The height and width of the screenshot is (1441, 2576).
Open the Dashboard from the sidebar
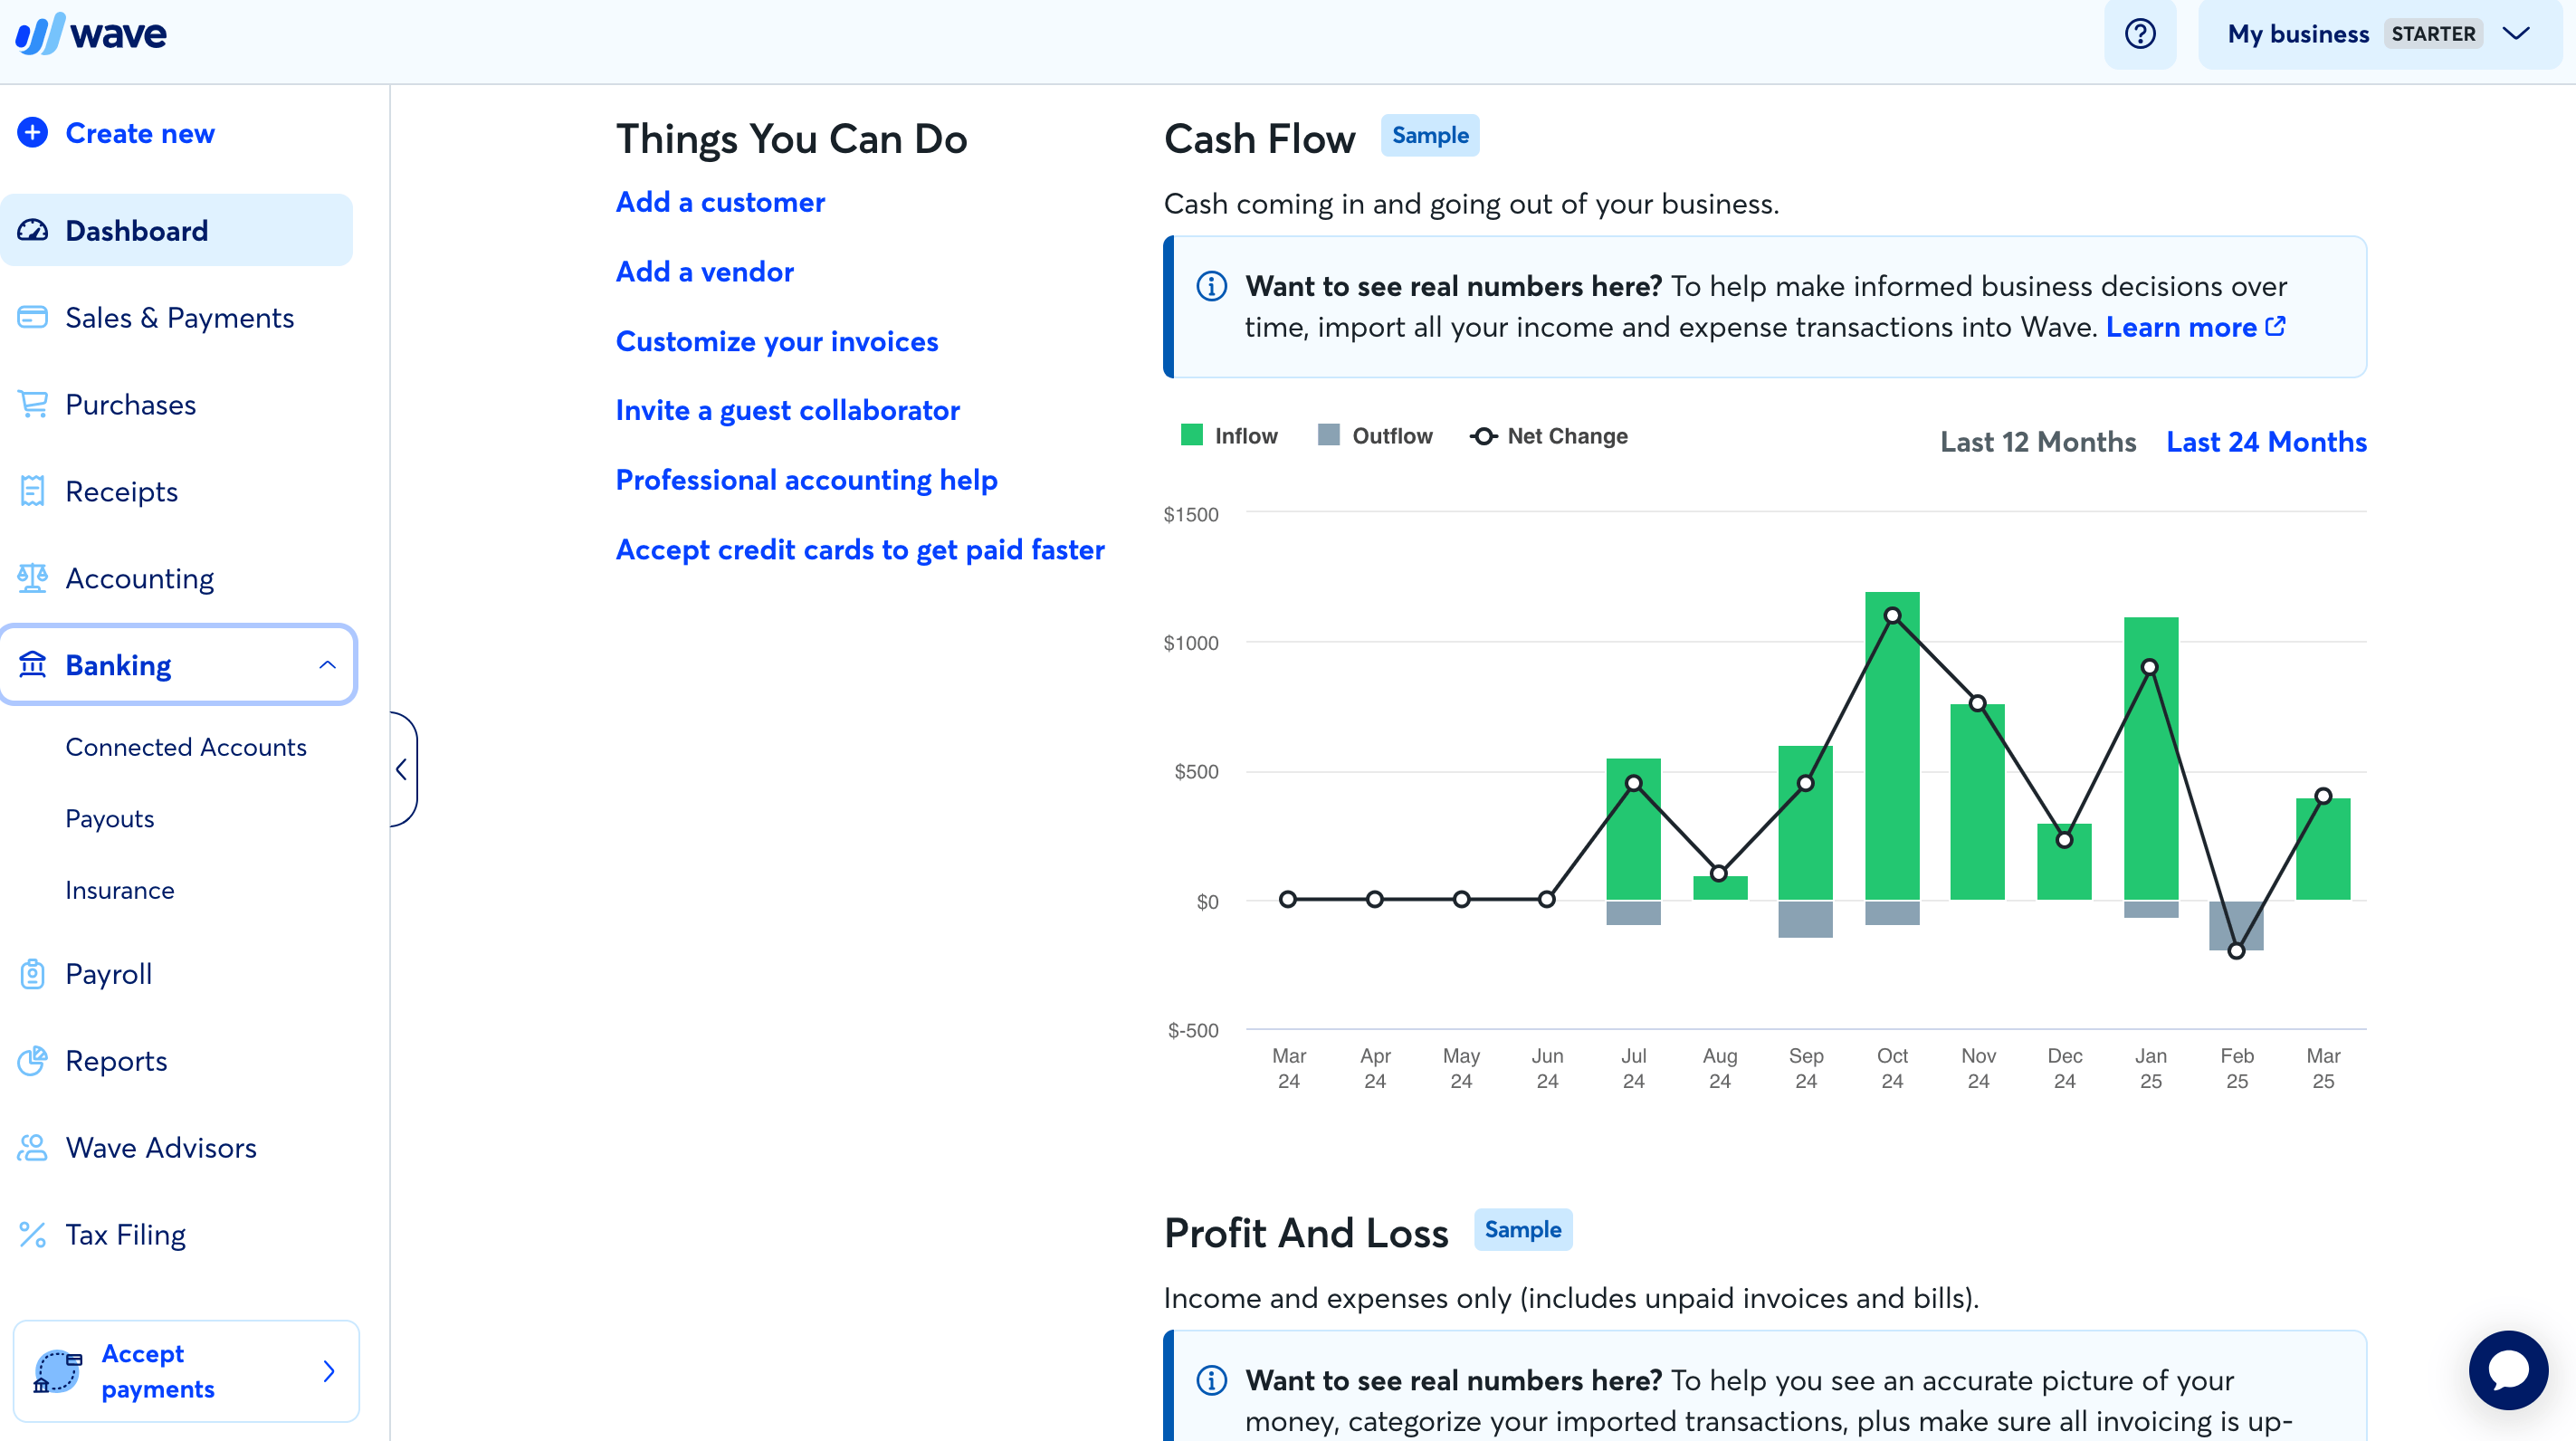(33, 230)
